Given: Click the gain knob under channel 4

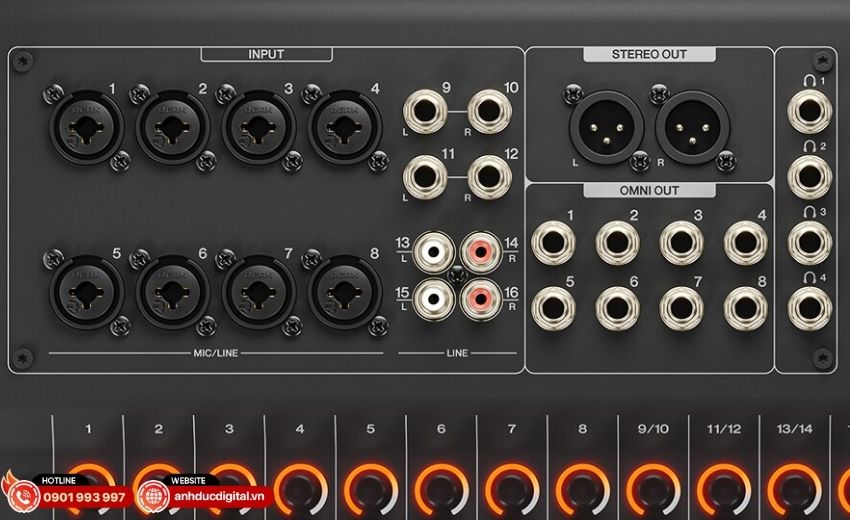Looking at the screenshot, I should click(x=300, y=490).
